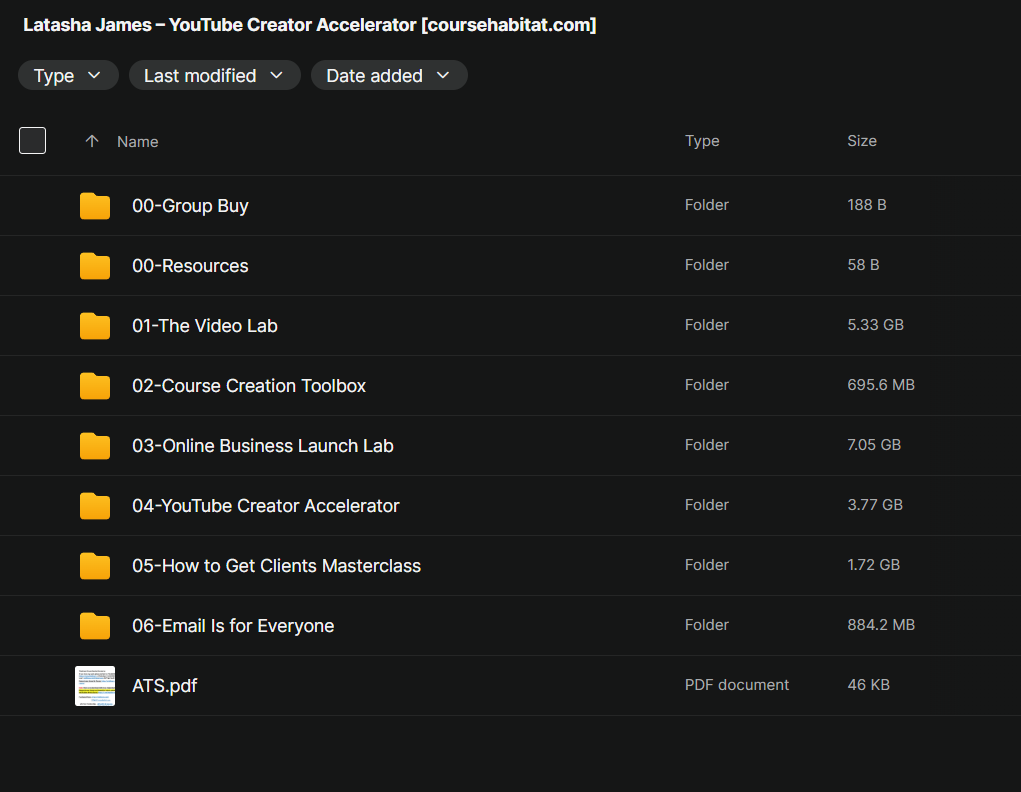Open 04-YouTube Creator Accelerator folder name
The height and width of the screenshot is (792, 1021).
click(266, 505)
